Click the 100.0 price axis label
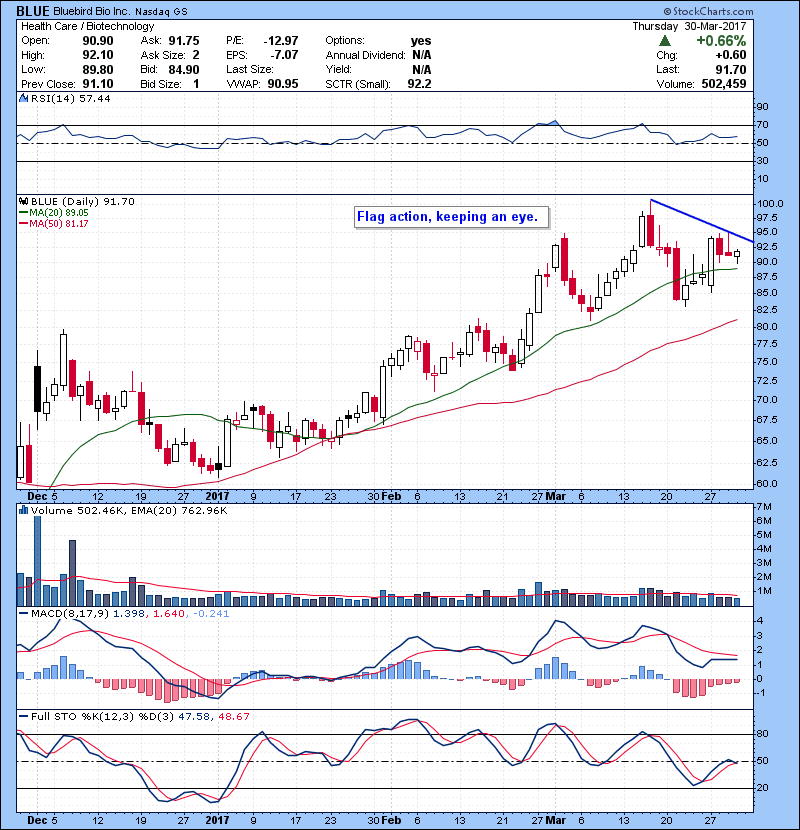Image resolution: width=800 pixels, height=830 pixels. click(x=770, y=204)
